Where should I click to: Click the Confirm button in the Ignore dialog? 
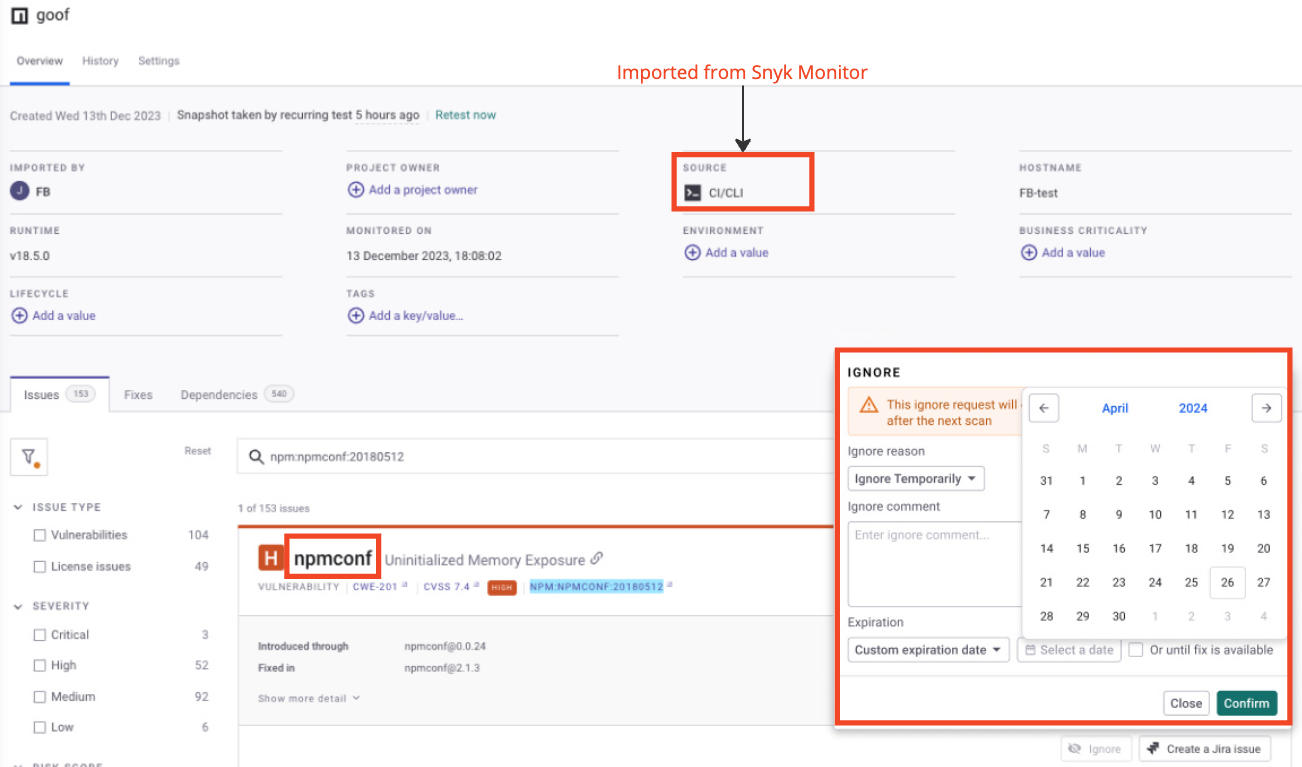pyautogui.click(x=1246, y=703)
